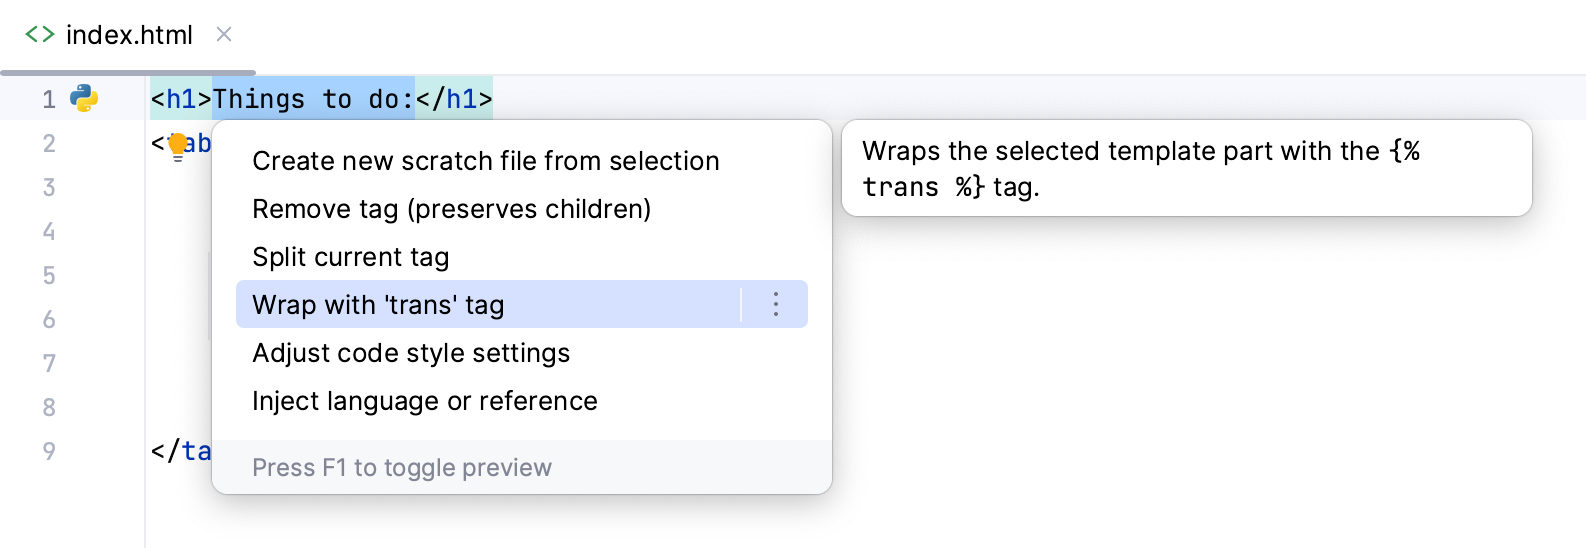Select the index.html editor tab
Image resolution: width=1586 pixels, height=548 pixels.
tap(129, 35)
